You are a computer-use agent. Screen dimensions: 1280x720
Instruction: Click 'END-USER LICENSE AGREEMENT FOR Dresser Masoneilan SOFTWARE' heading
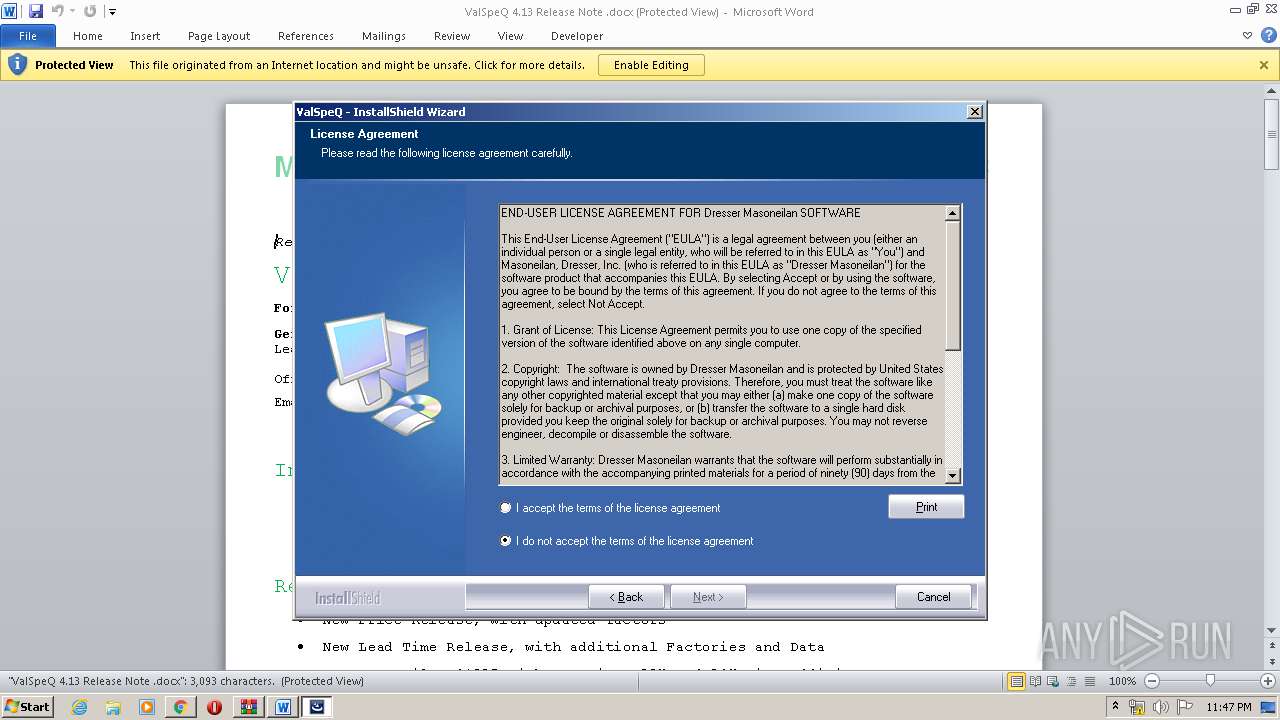[x=680, y=213]
